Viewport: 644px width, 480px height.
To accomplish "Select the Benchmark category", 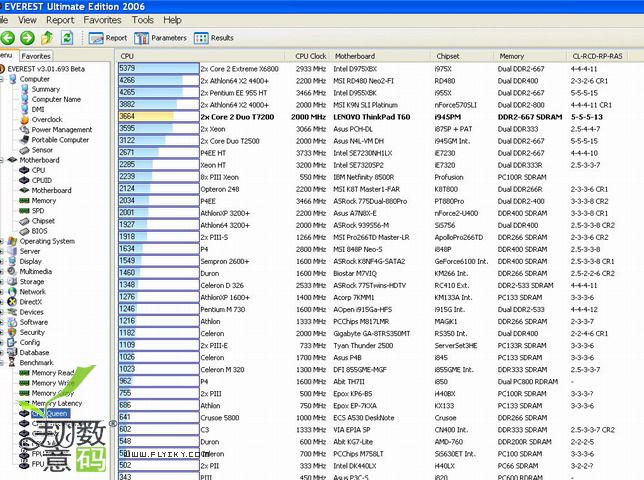I will click(37, 363).
